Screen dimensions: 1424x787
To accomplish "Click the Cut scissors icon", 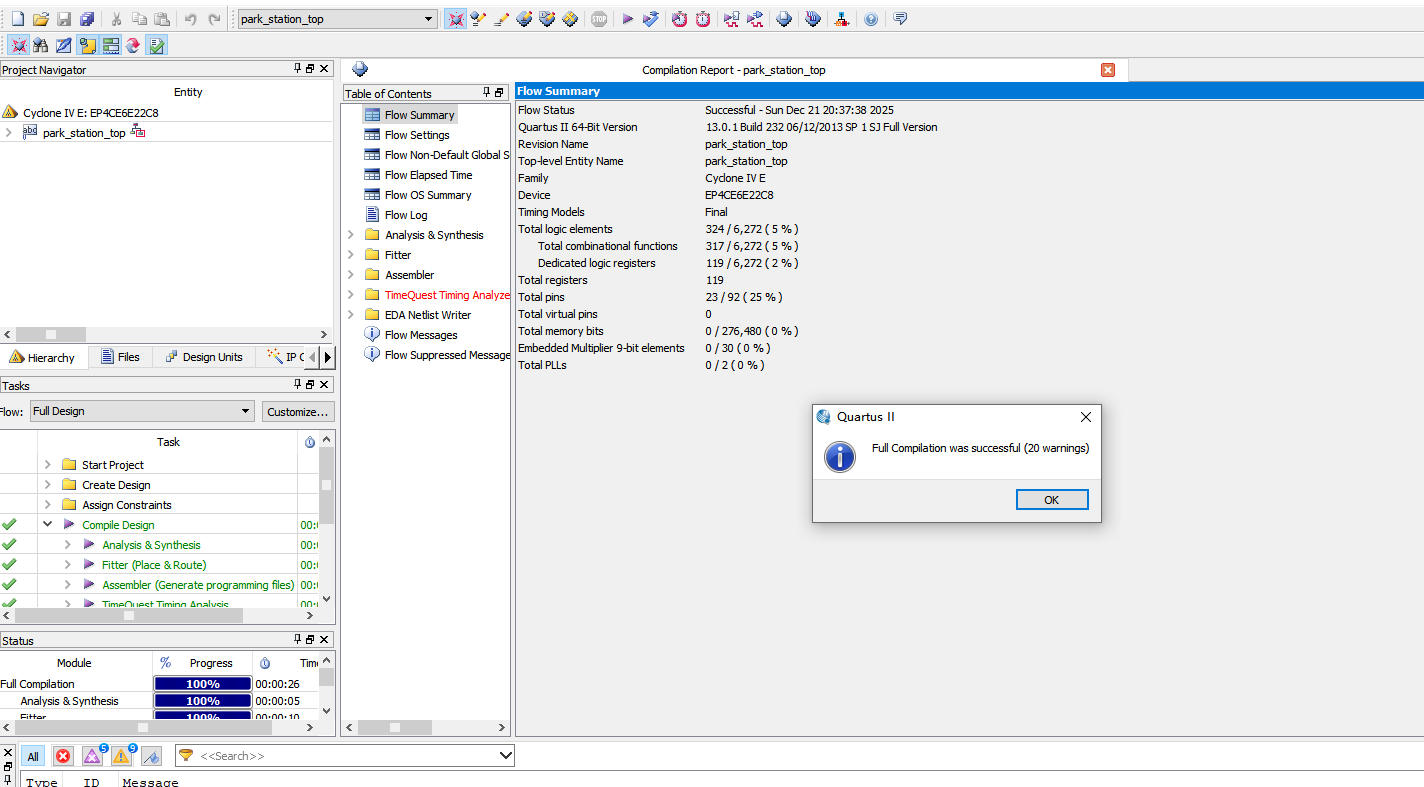I will (x=117, y=19).
